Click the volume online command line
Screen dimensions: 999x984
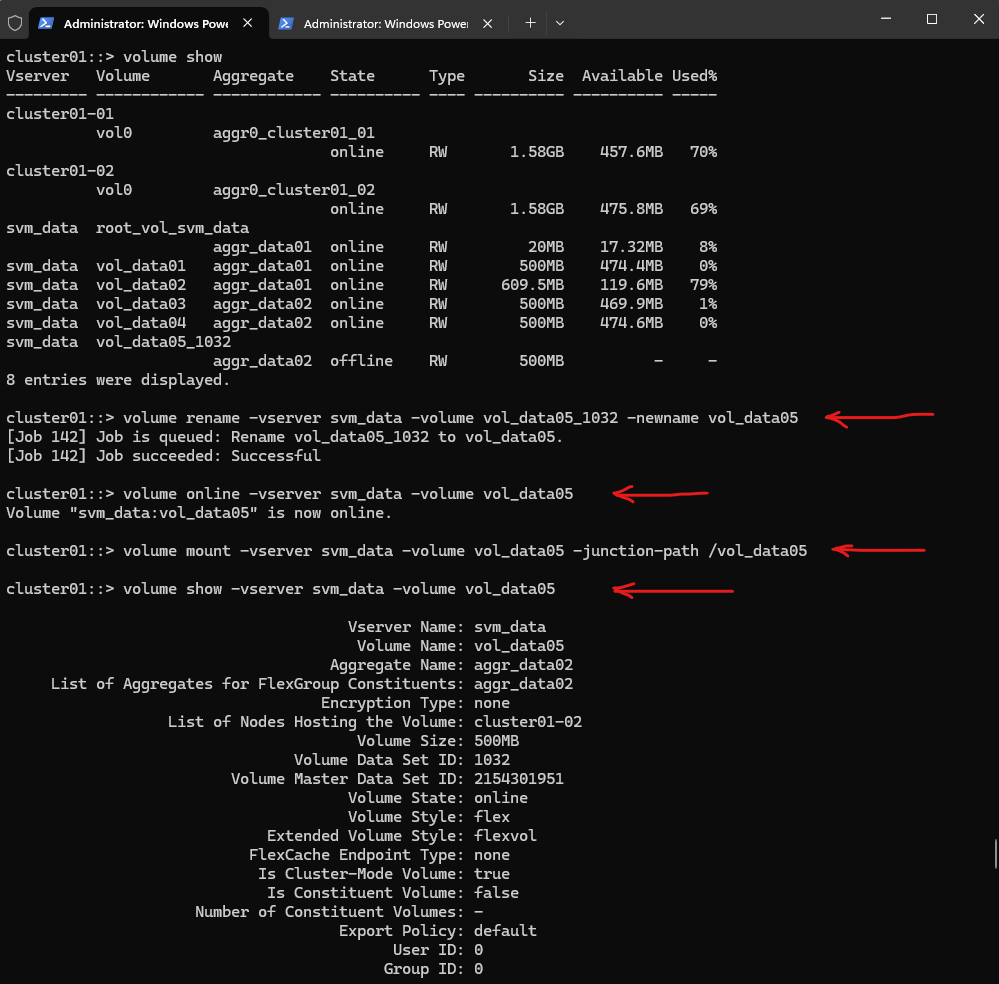click(x=348, y=494)
